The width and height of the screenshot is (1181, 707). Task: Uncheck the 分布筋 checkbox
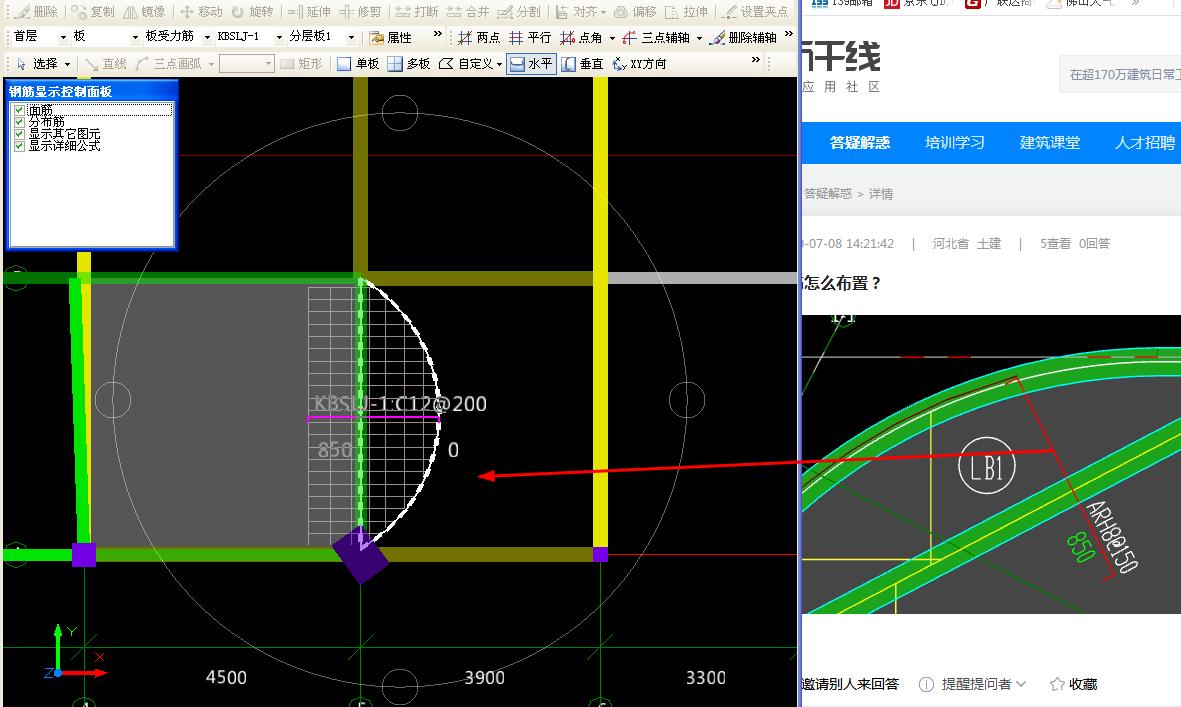[20, 122]
